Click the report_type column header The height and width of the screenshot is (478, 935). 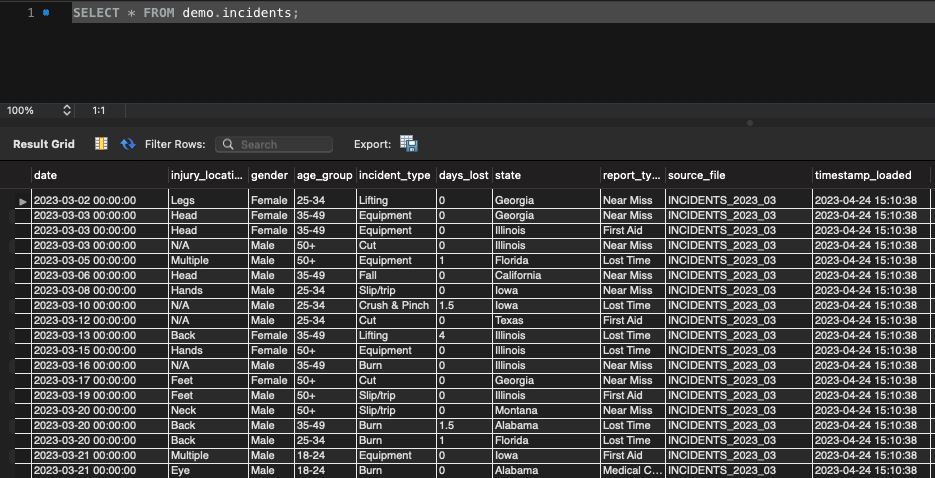click(x=633, y=175)
